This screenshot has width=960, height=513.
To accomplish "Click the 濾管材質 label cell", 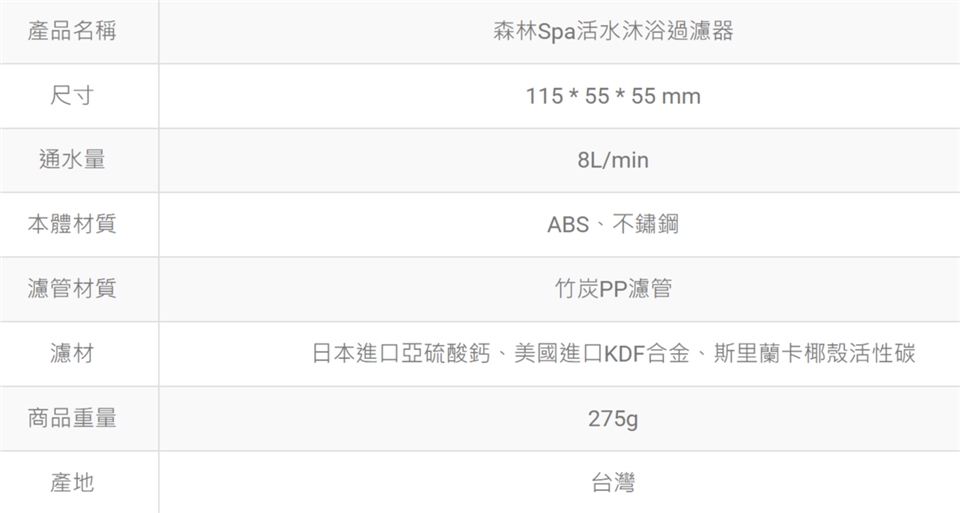I will tap(72, 289).
